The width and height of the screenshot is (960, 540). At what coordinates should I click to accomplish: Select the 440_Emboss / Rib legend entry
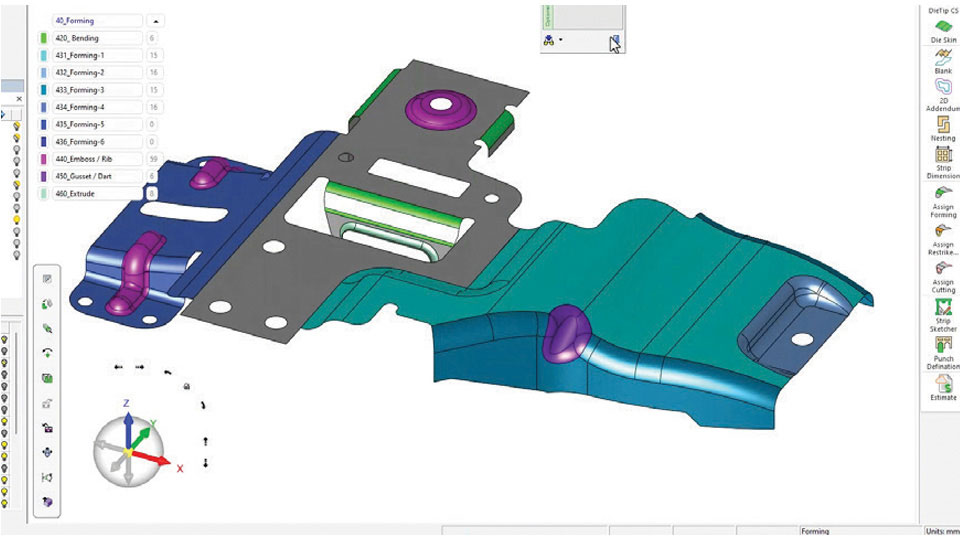97,159
